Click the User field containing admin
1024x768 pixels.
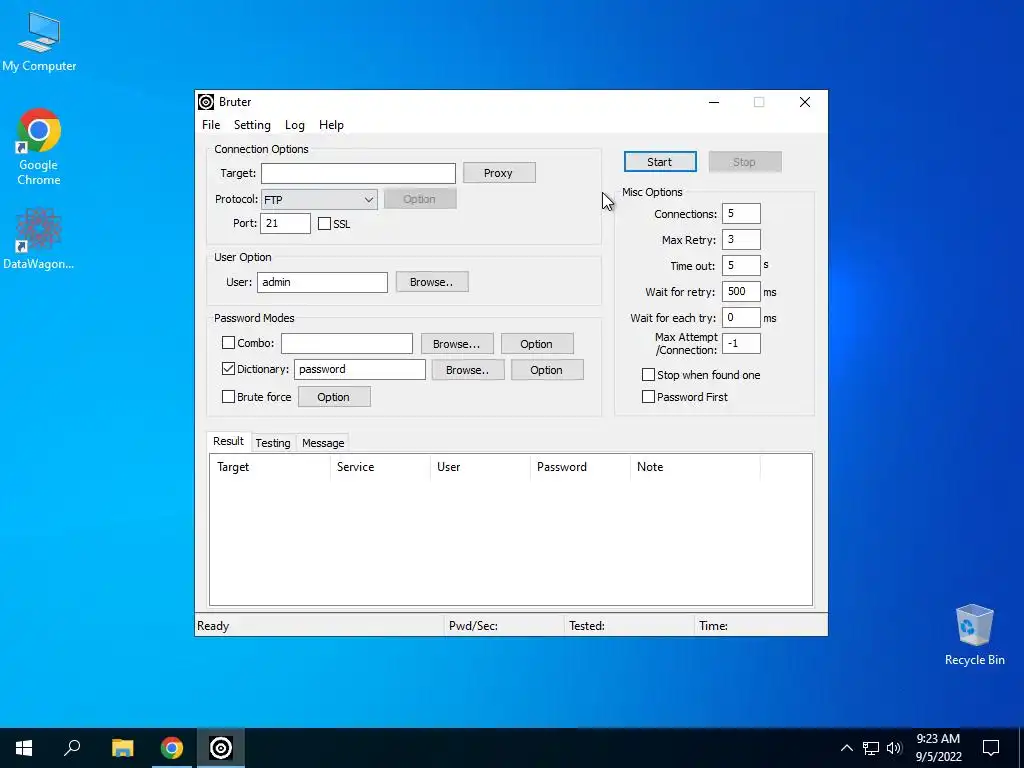coord(323,282)
